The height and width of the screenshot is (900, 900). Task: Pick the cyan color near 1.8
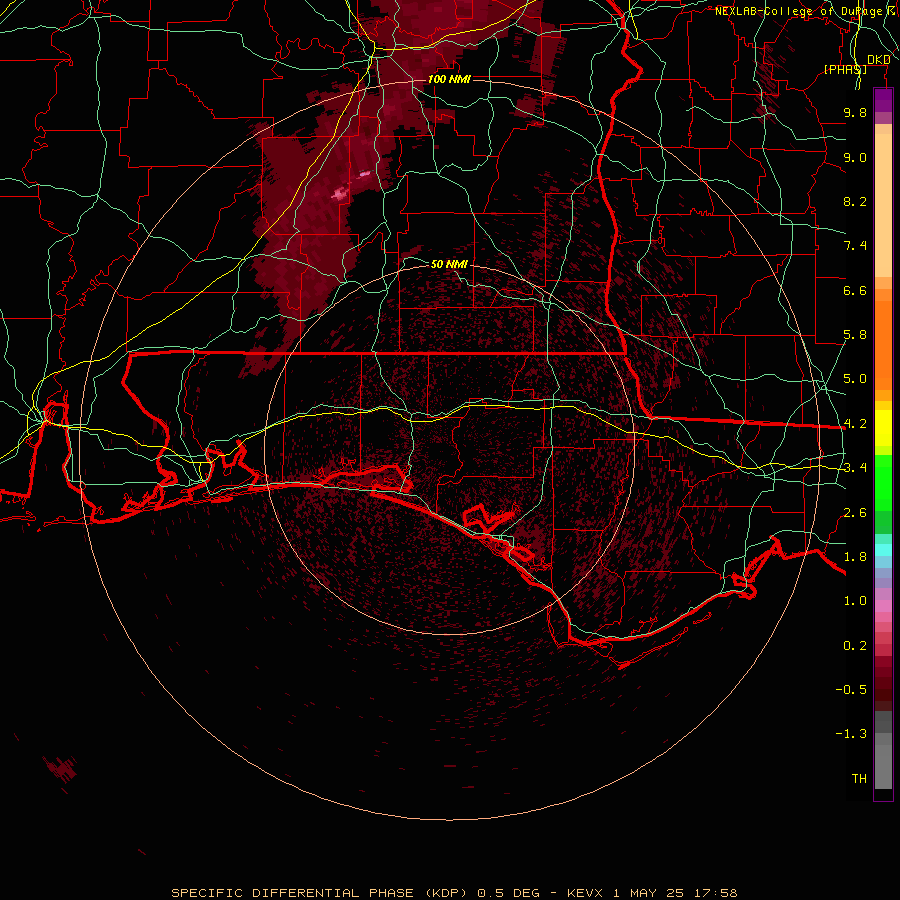[883, 550]
